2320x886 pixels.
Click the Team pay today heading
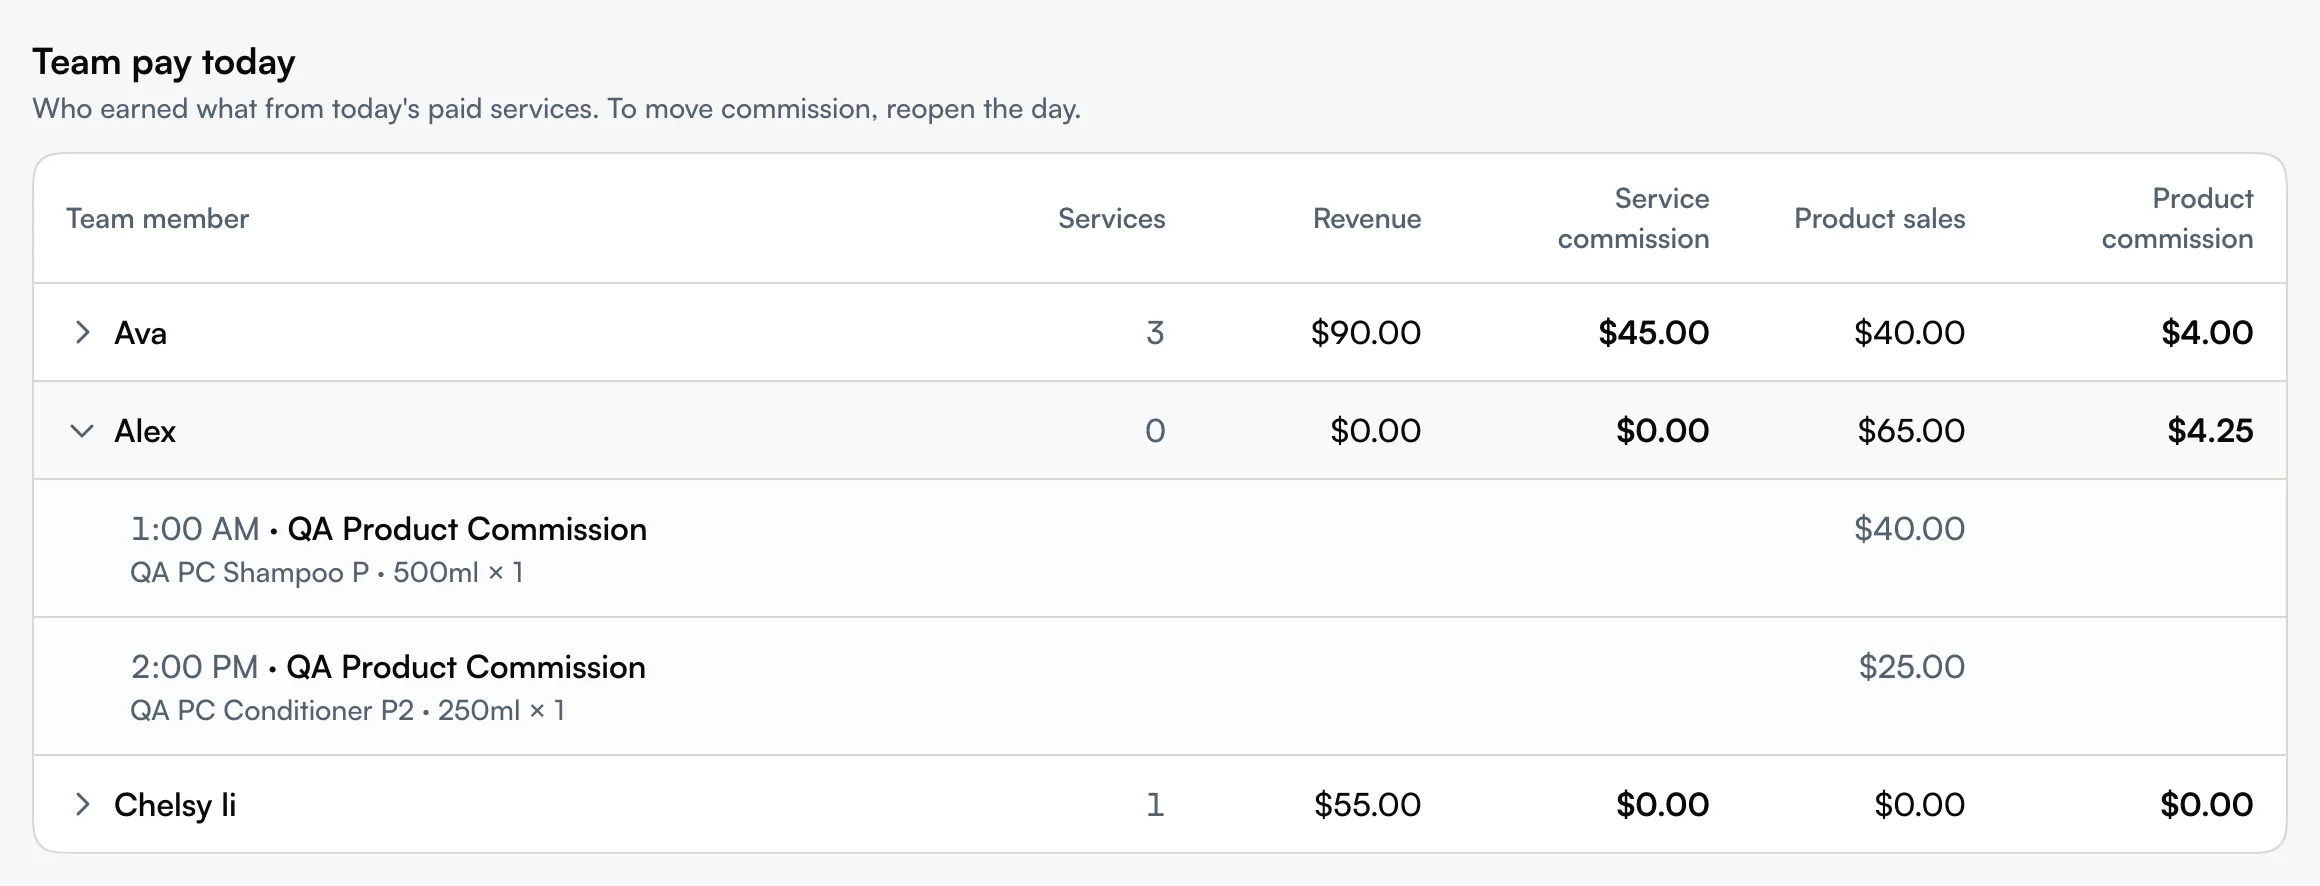tap(164, 63)
